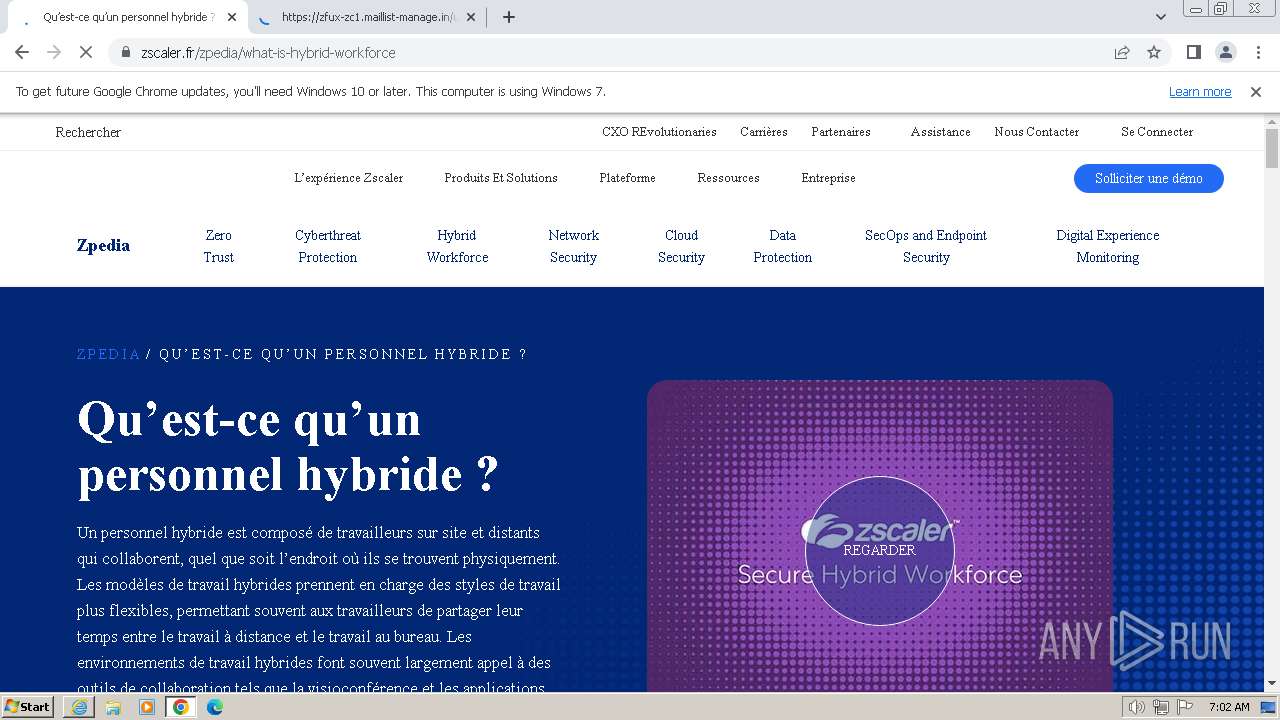Click the 7:02 AM system clock
Image resolution: width=1280 pixels, height=720 pixels.
(x=1229, y=707)
